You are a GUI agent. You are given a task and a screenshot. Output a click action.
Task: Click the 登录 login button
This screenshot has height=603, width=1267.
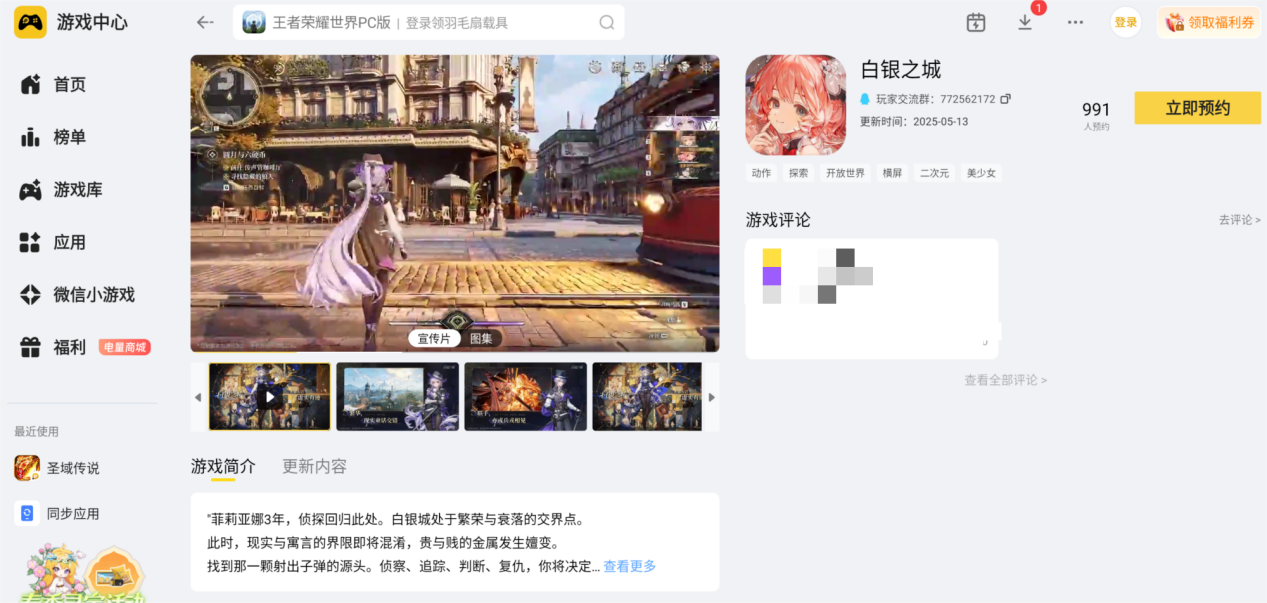pos(1126,22)
